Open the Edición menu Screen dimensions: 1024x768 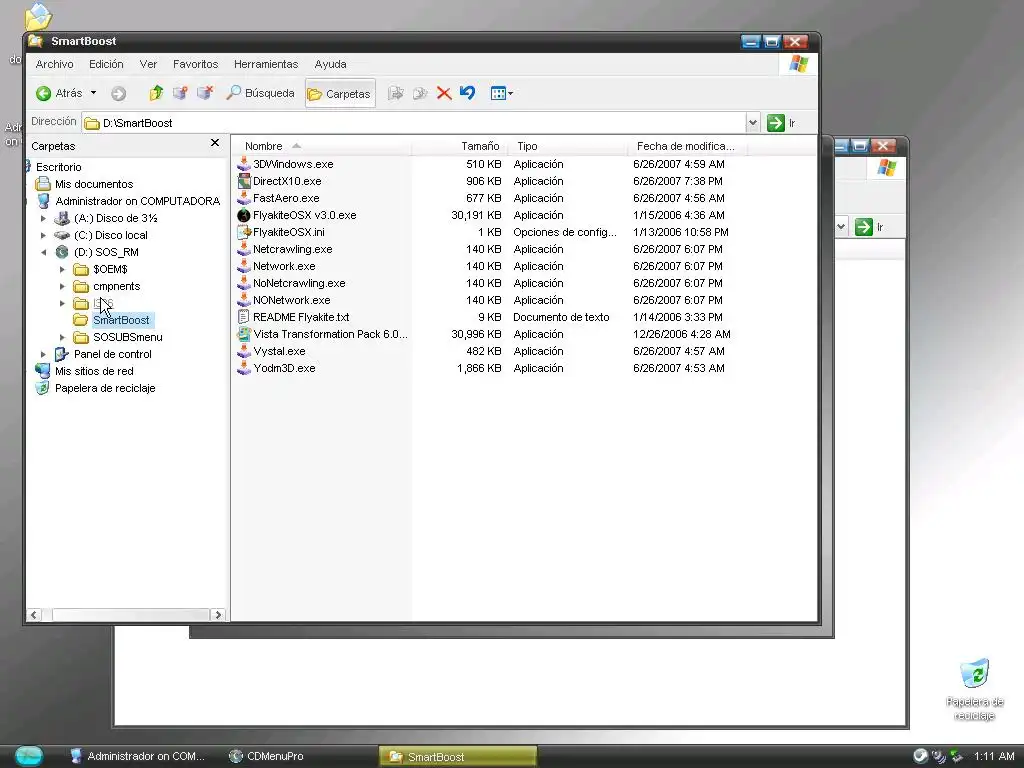point(106,64)
